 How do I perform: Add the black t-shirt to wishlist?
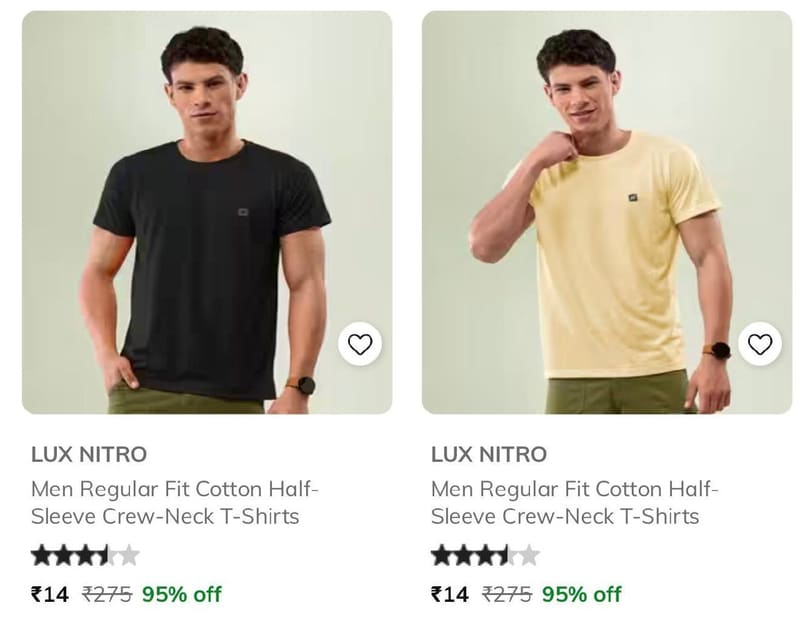point(360,344)
